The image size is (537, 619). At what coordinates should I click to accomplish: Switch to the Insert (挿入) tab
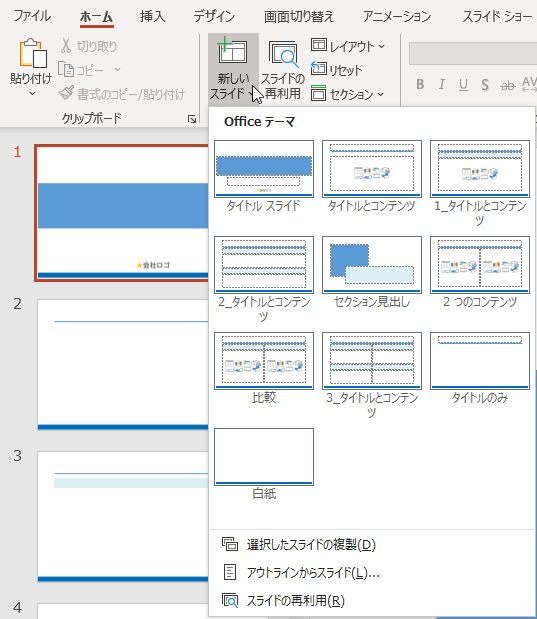(x=152, y=16)
